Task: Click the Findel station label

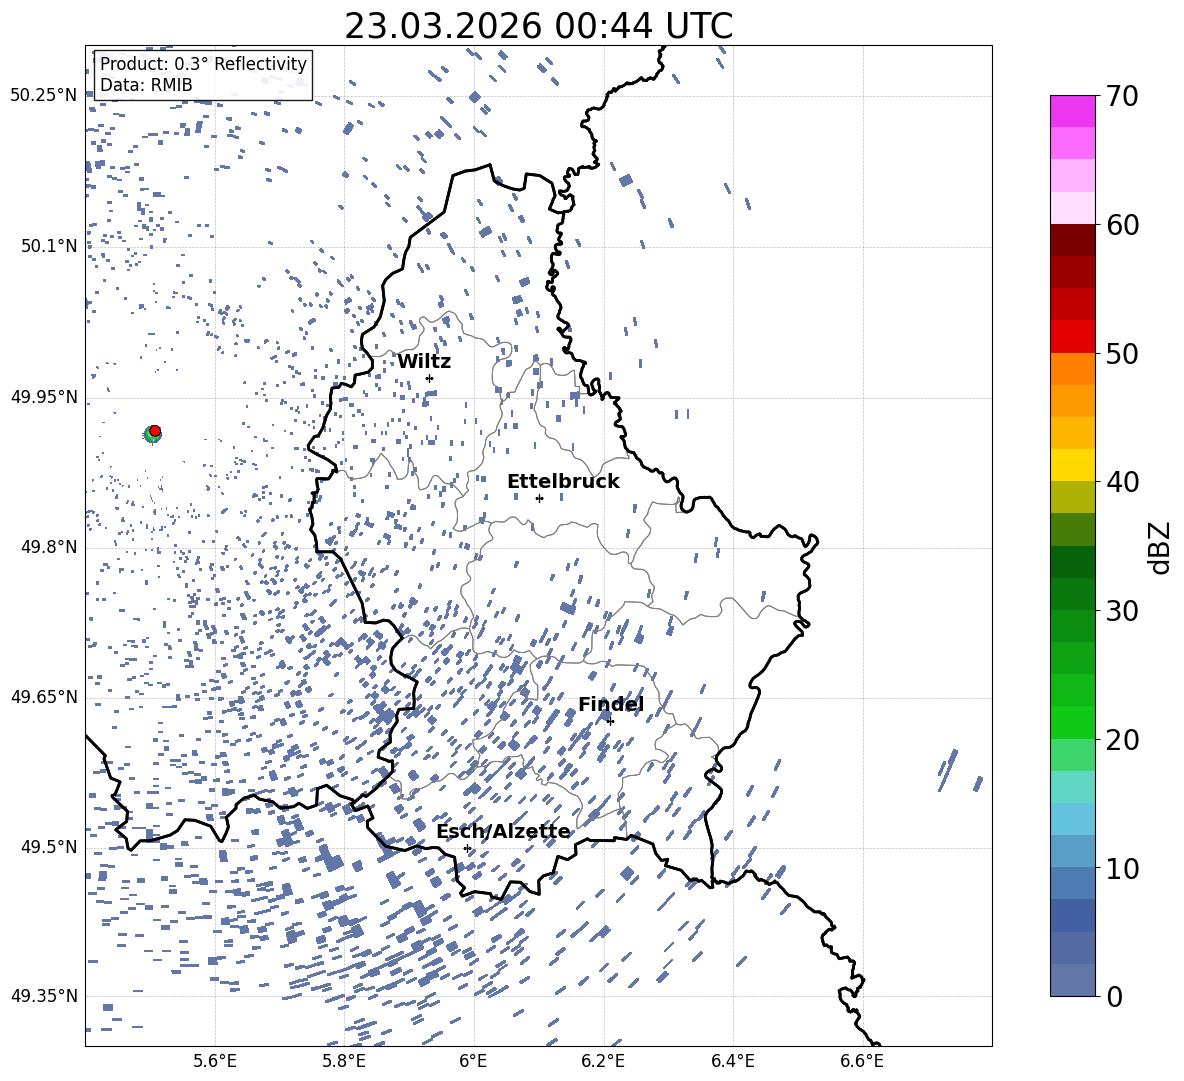Action: click(611, 704)
